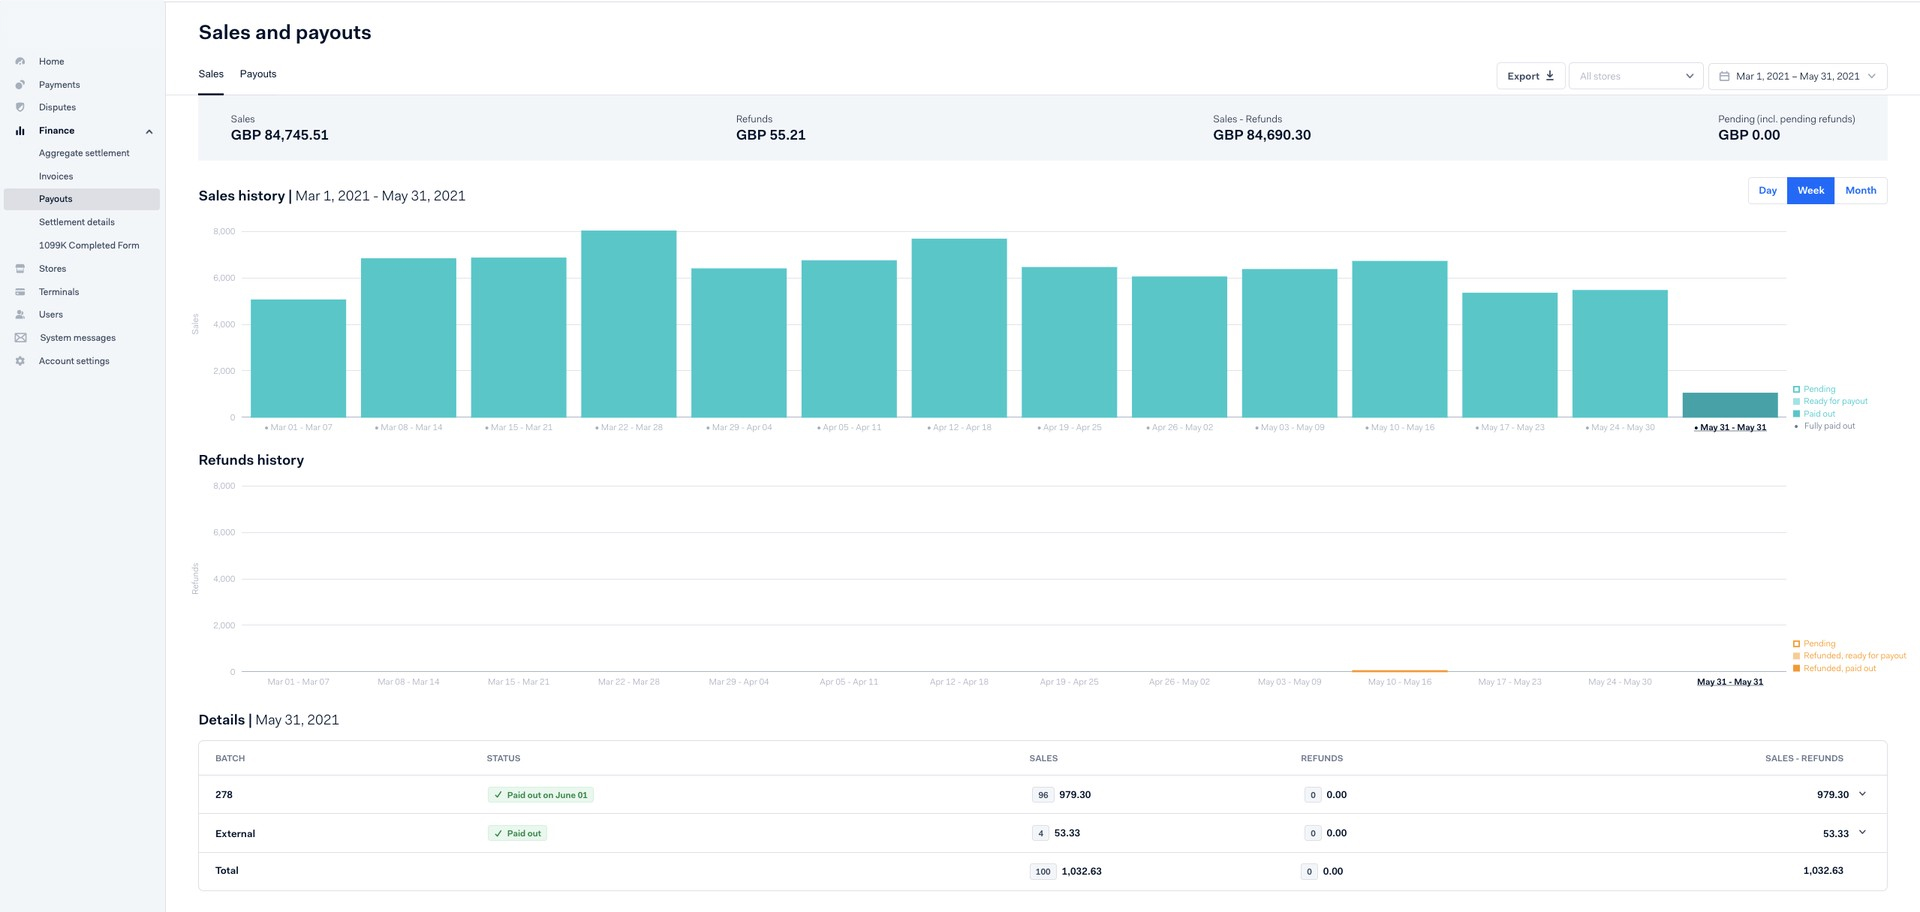Viewport: 1920px width, 912px height.
Task: Open Aggregate settlement page
Action: (x=84, y=154)
